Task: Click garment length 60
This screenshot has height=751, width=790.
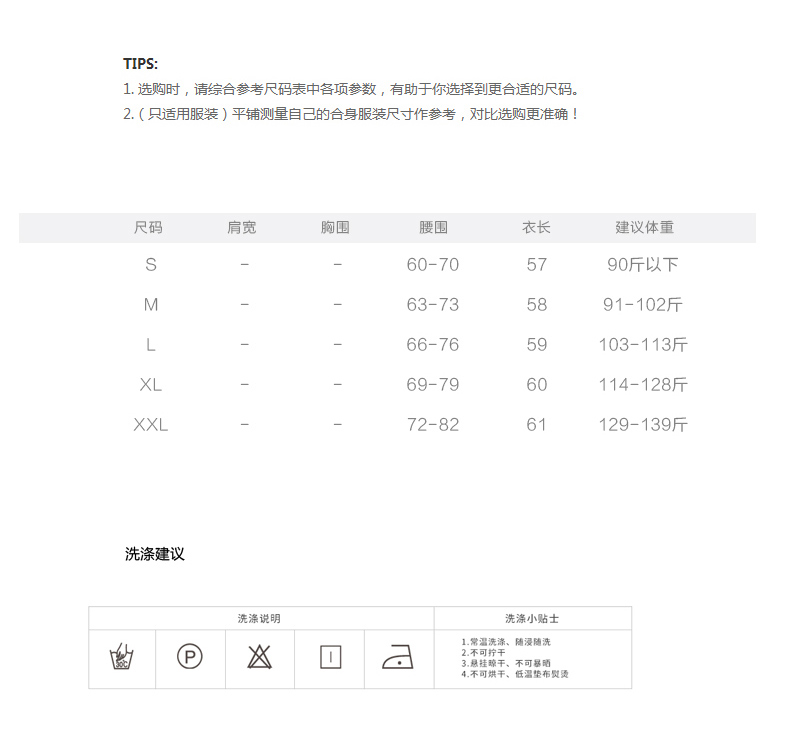Action: pyautogui.click(x=537, y=385)
